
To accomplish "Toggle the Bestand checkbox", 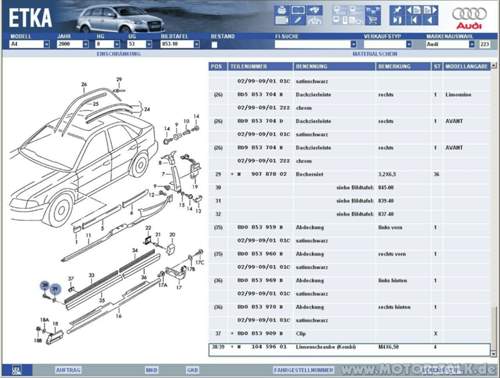I will click(214, 44).
